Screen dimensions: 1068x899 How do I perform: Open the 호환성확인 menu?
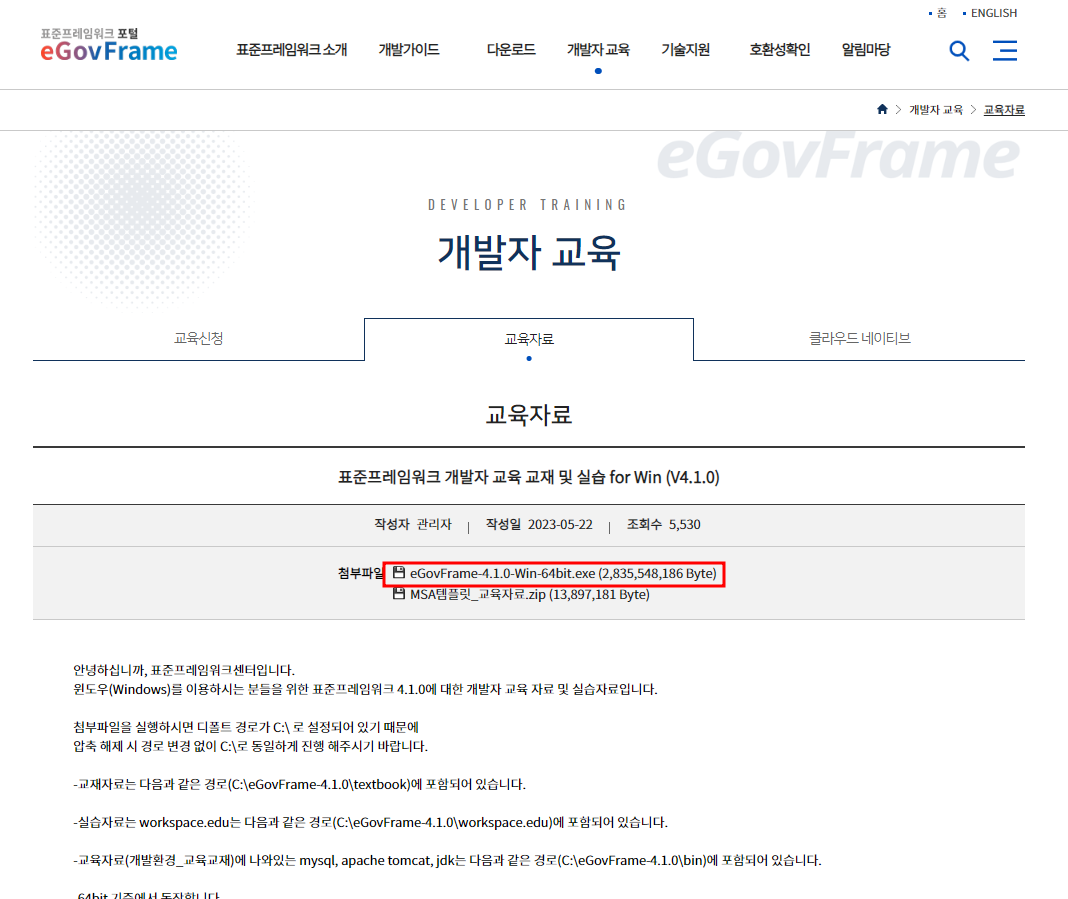780,50
